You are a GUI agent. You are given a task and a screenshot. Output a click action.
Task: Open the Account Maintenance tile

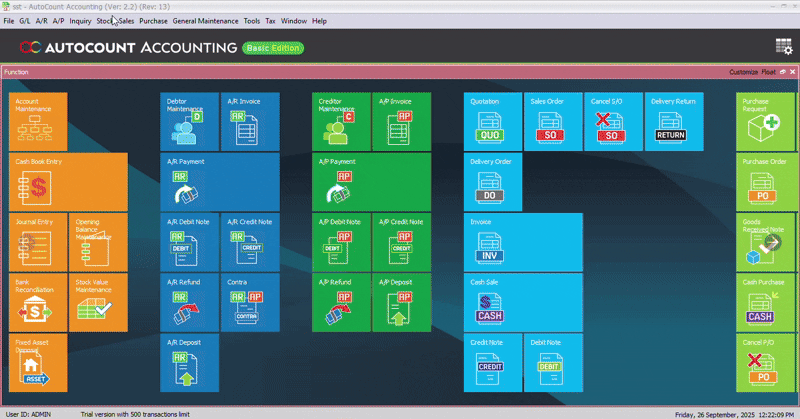point(39,122)
